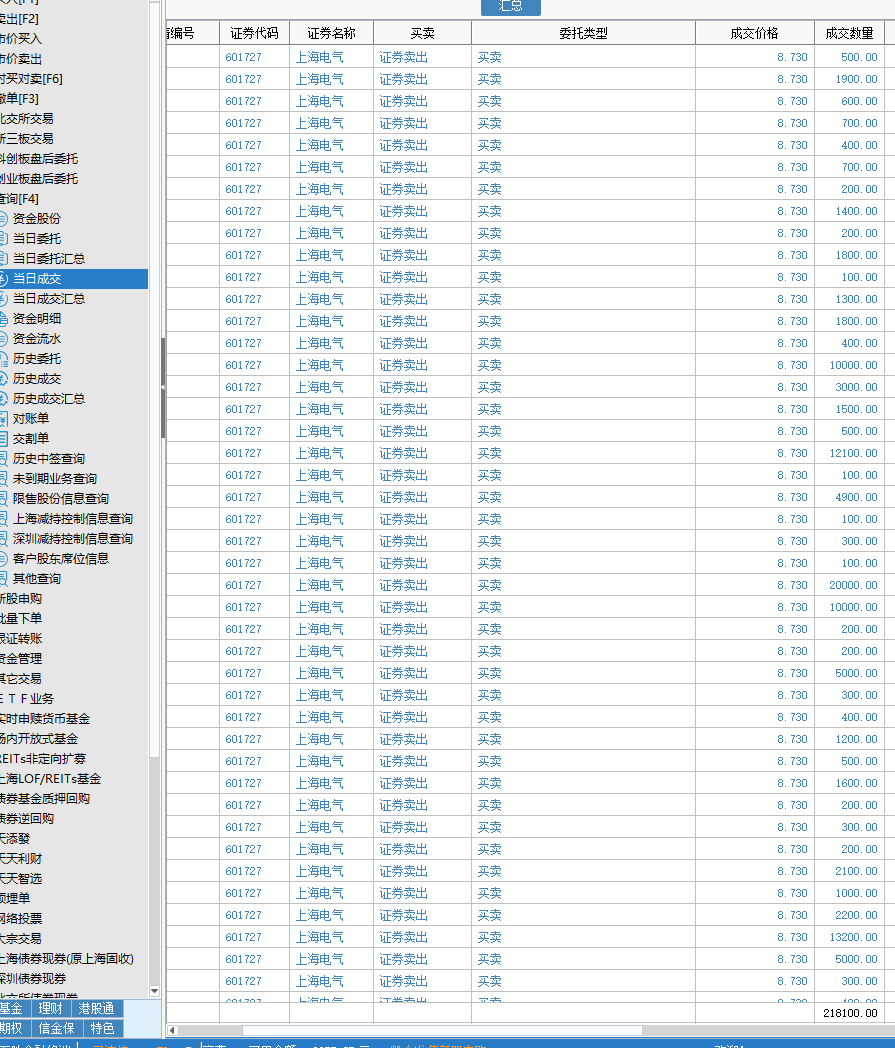The width and height of the screenshot is (895, 1048).
Task: Click the 对账单 icon
Action: (x=3, y=419)
